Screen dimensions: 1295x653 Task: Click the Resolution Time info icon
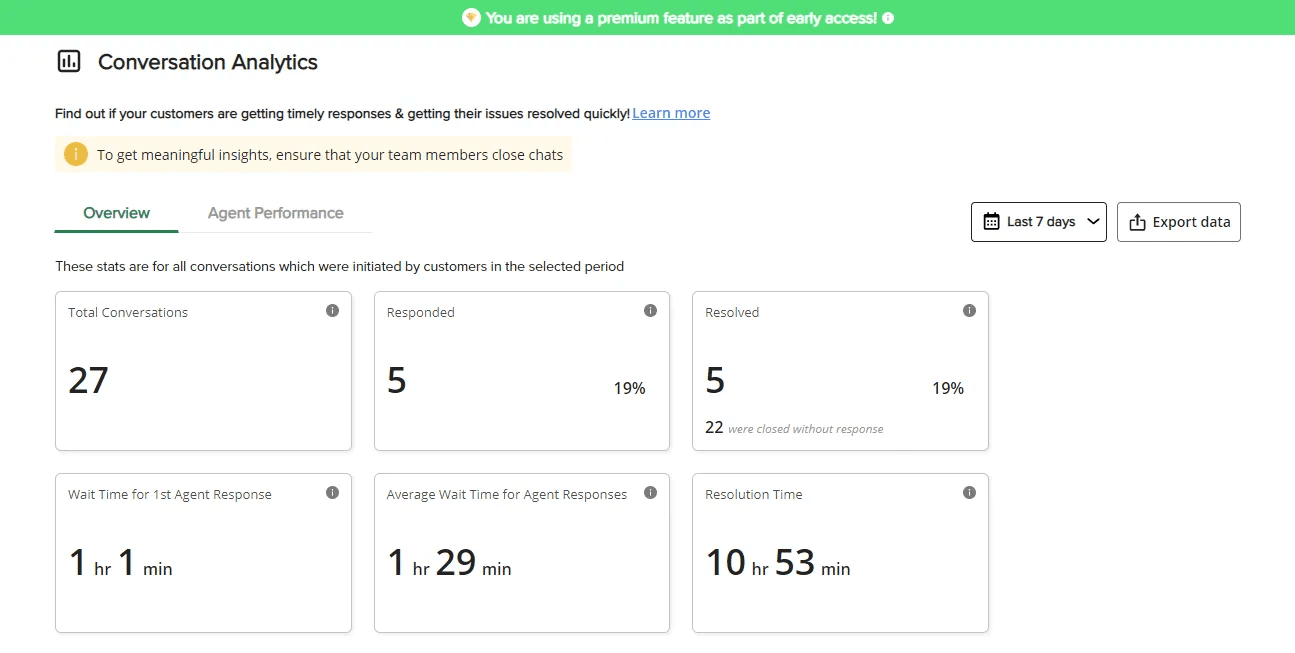tap(969, 492)
